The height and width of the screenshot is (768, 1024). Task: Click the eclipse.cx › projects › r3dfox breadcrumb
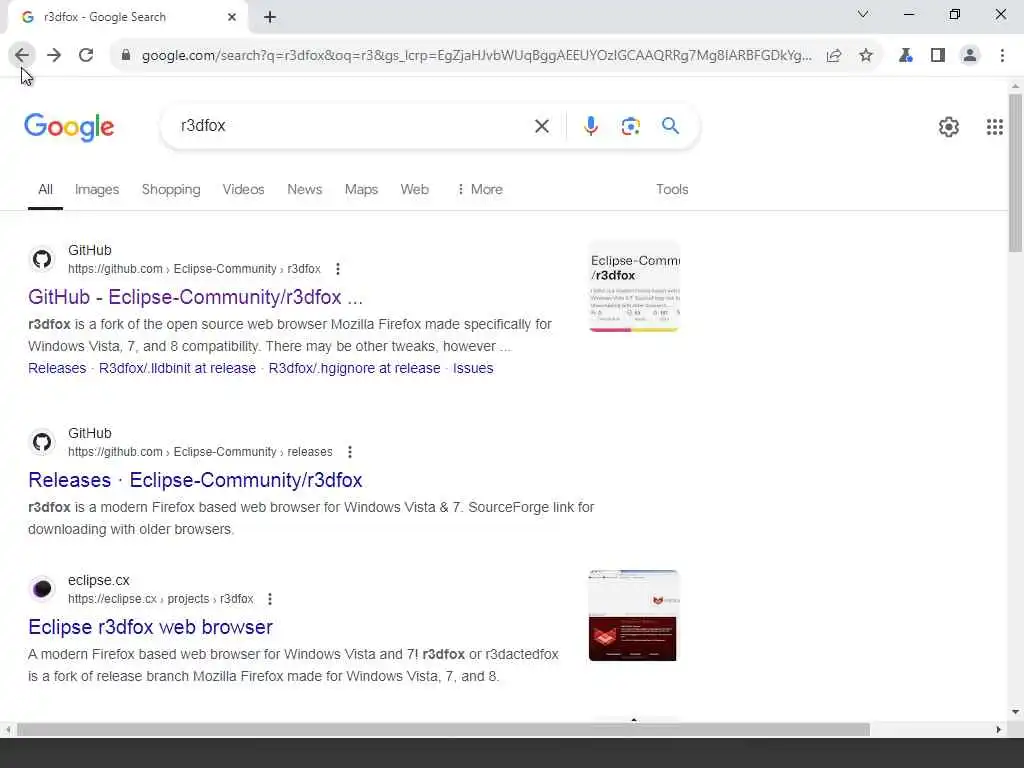[161, 599]
